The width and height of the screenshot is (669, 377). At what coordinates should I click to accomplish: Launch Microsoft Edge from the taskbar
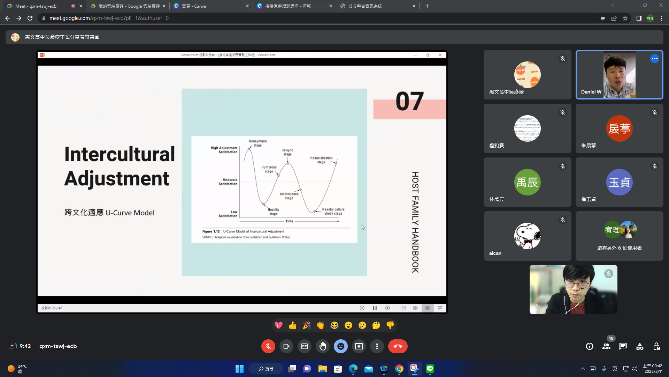[353, 369]
